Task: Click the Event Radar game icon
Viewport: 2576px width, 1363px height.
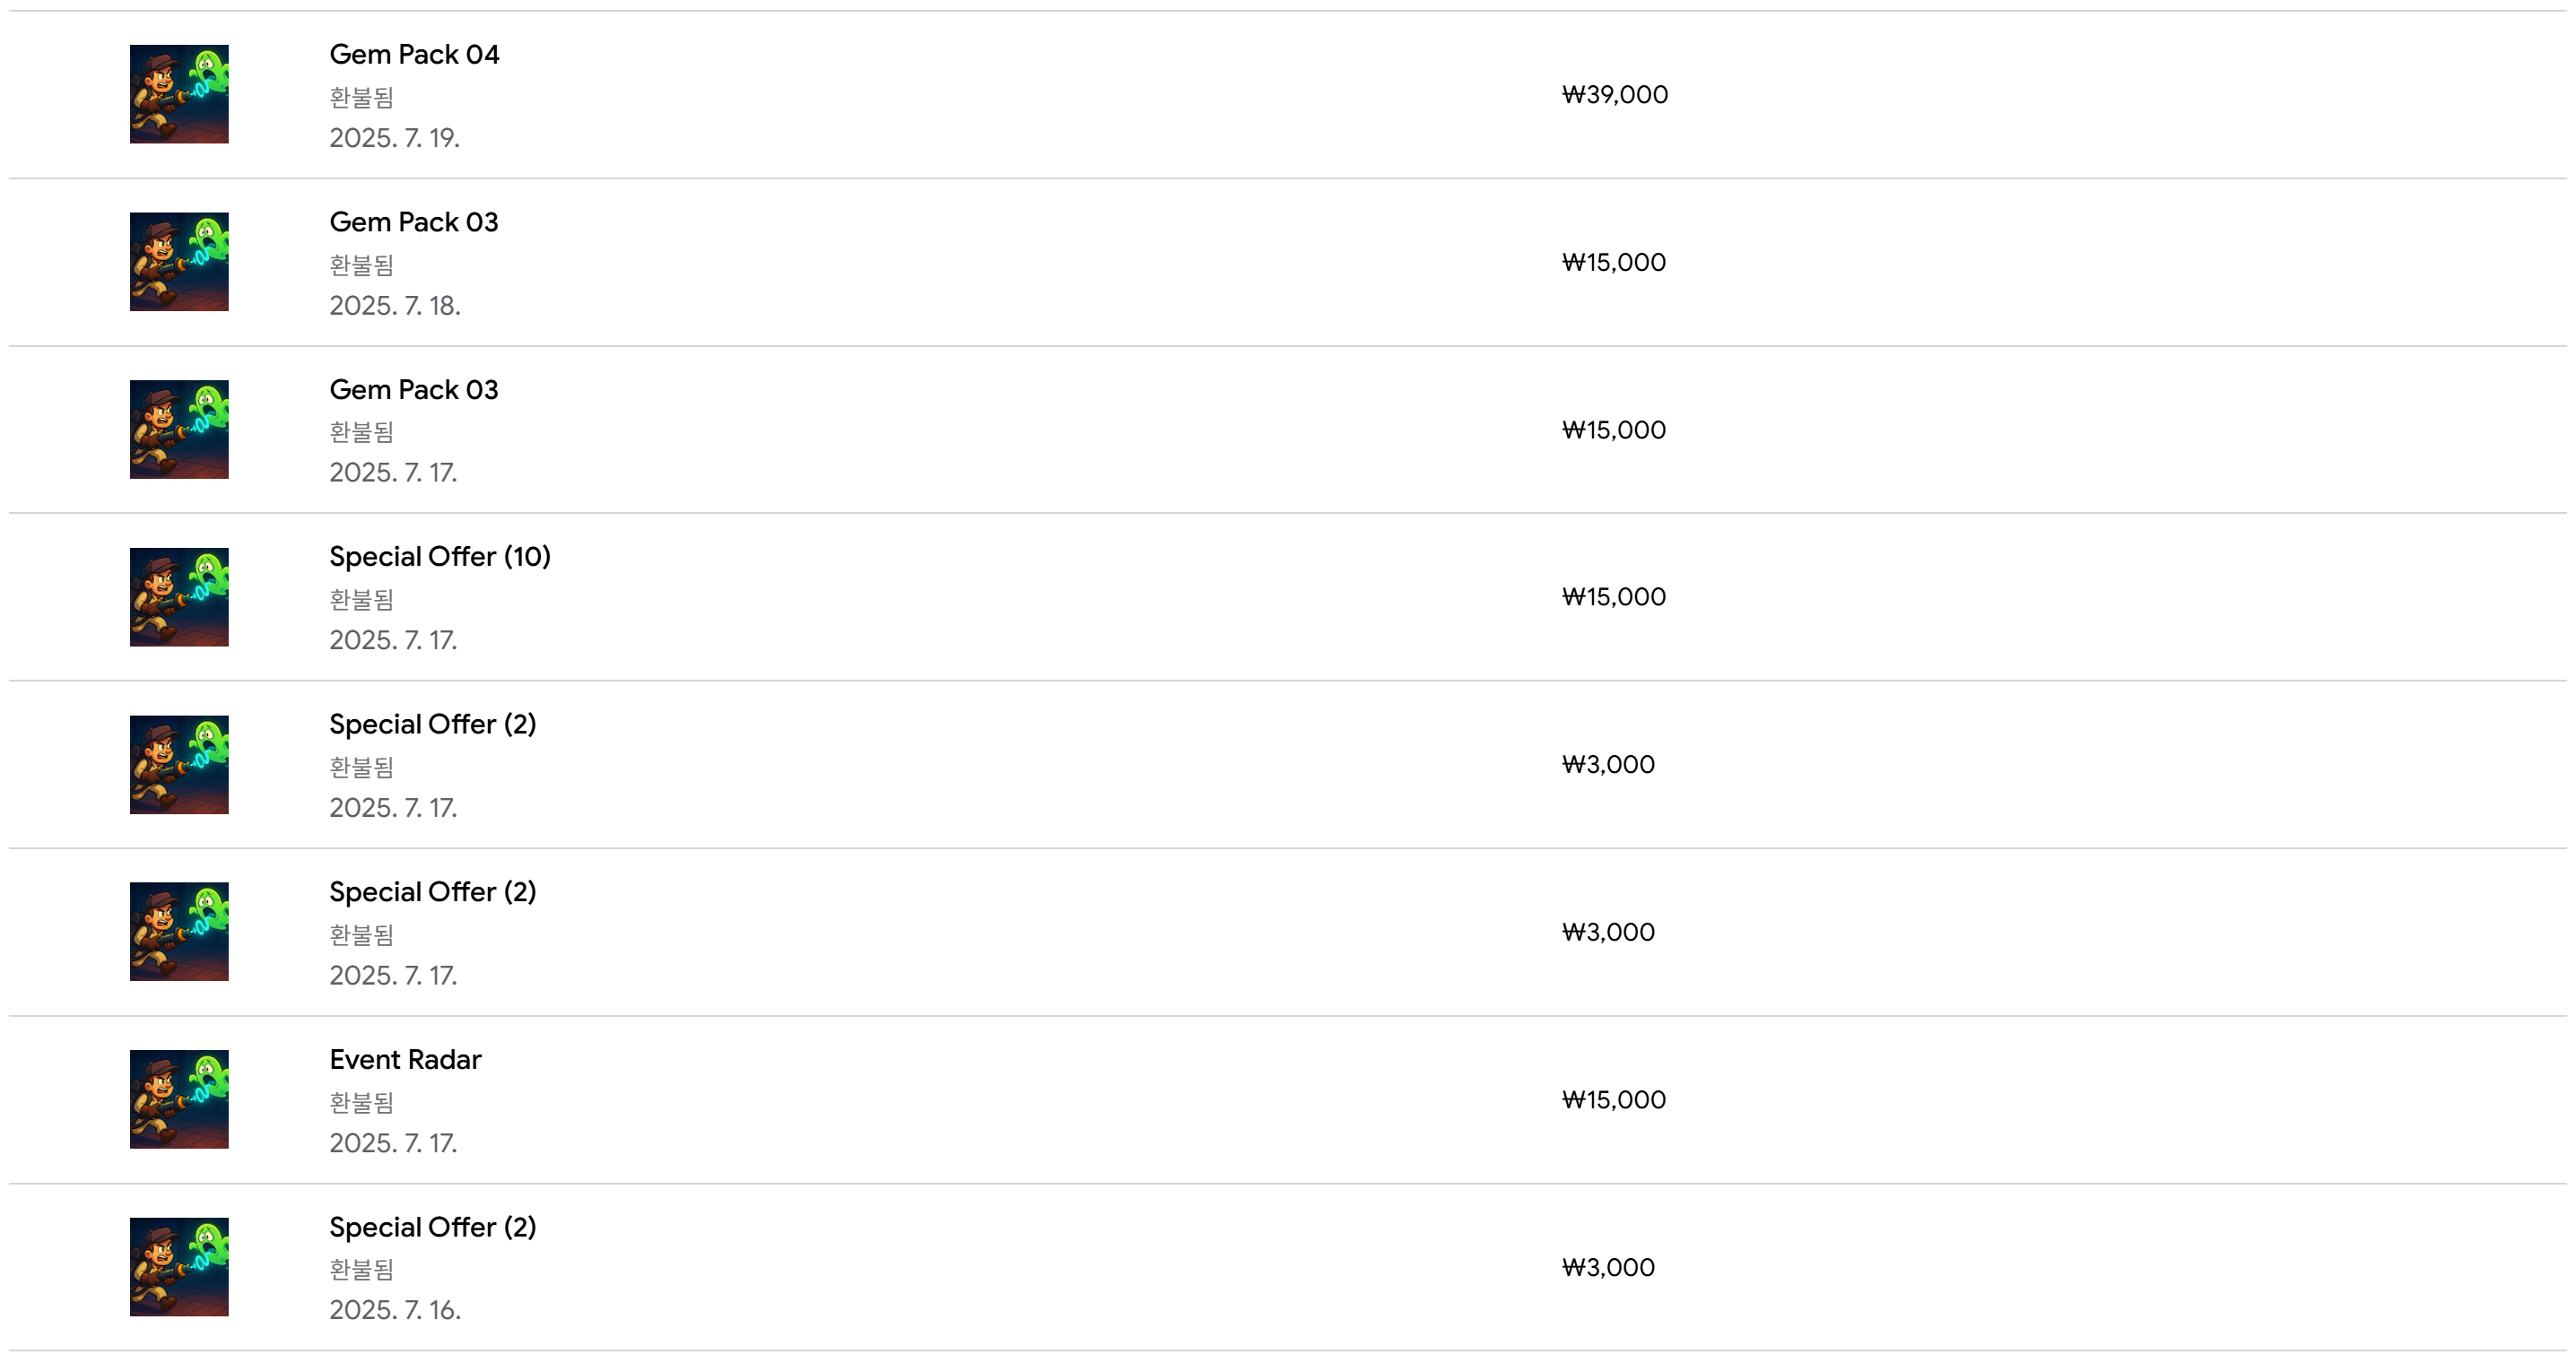Action: tap(179, 1099)
